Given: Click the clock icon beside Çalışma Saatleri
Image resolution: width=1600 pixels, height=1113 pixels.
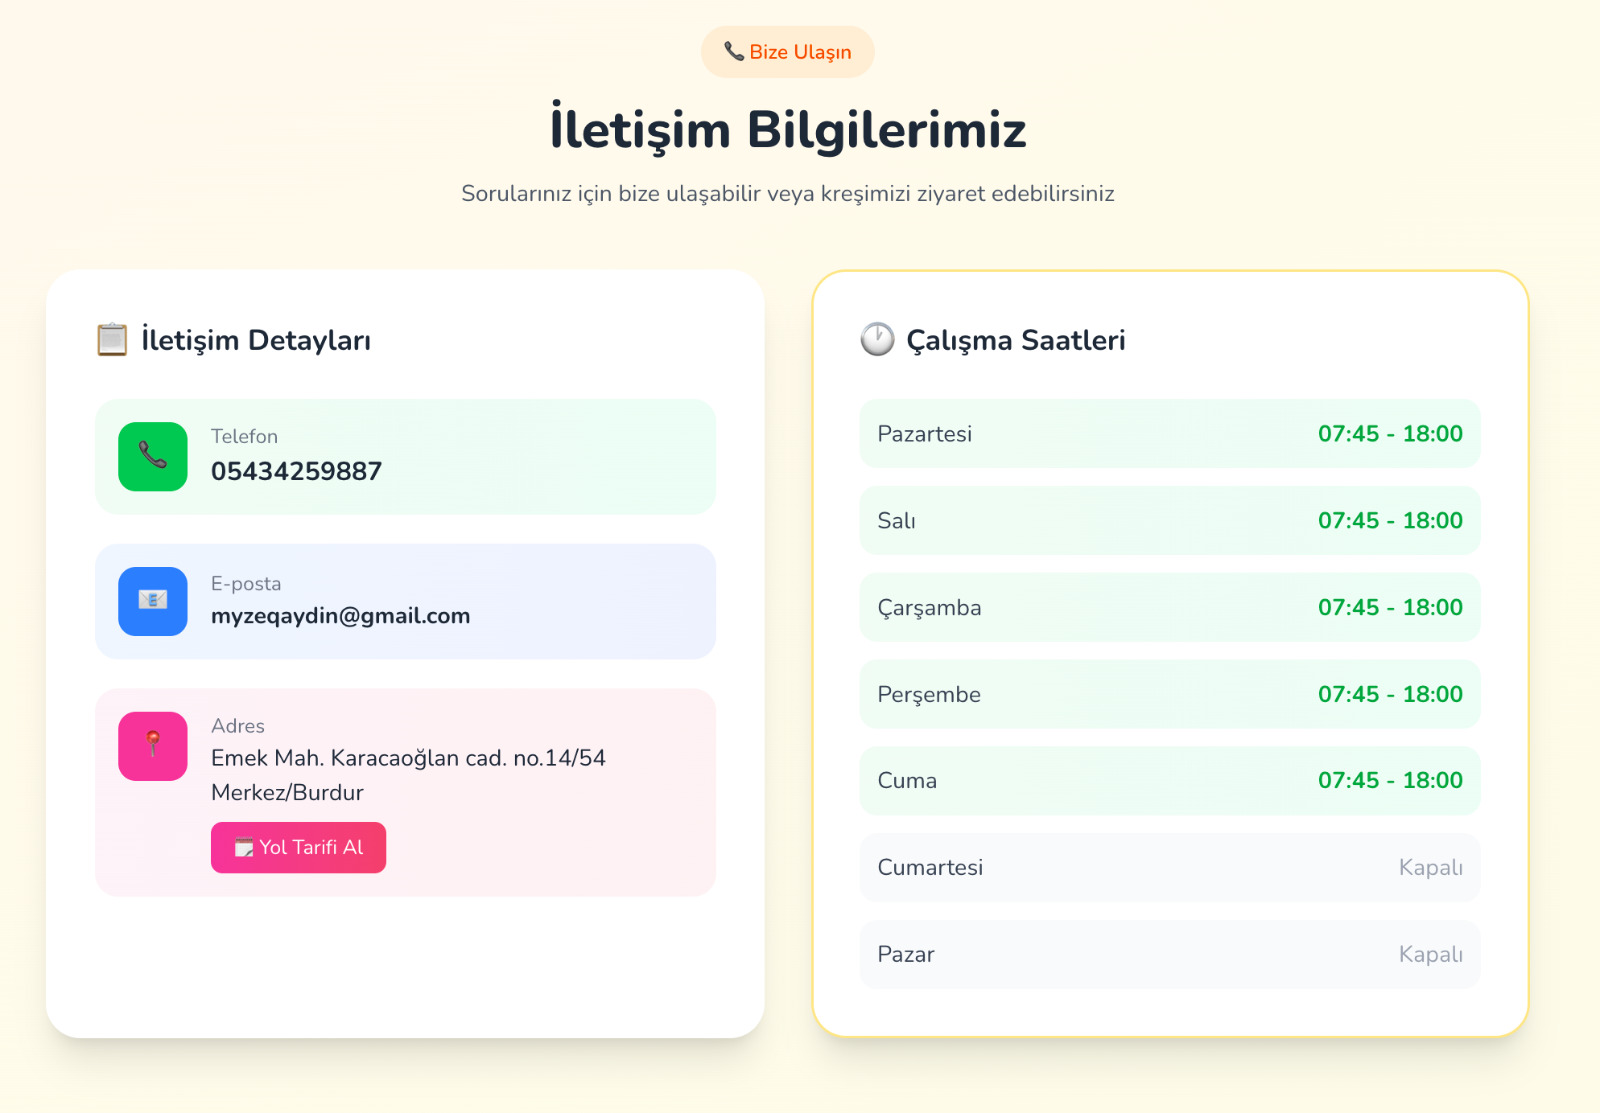Looking at the screenshot, I should pyautogui.click(x=876, y=339).
